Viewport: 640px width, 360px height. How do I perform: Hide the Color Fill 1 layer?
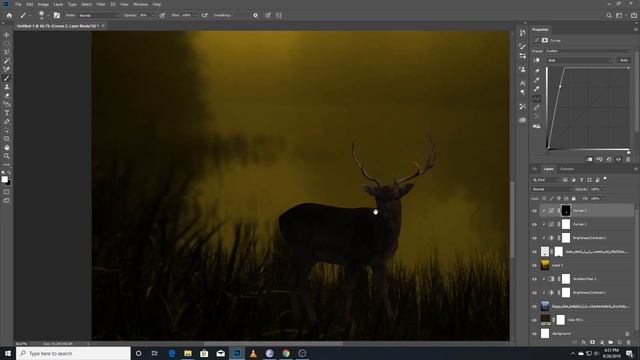(534, 320)
